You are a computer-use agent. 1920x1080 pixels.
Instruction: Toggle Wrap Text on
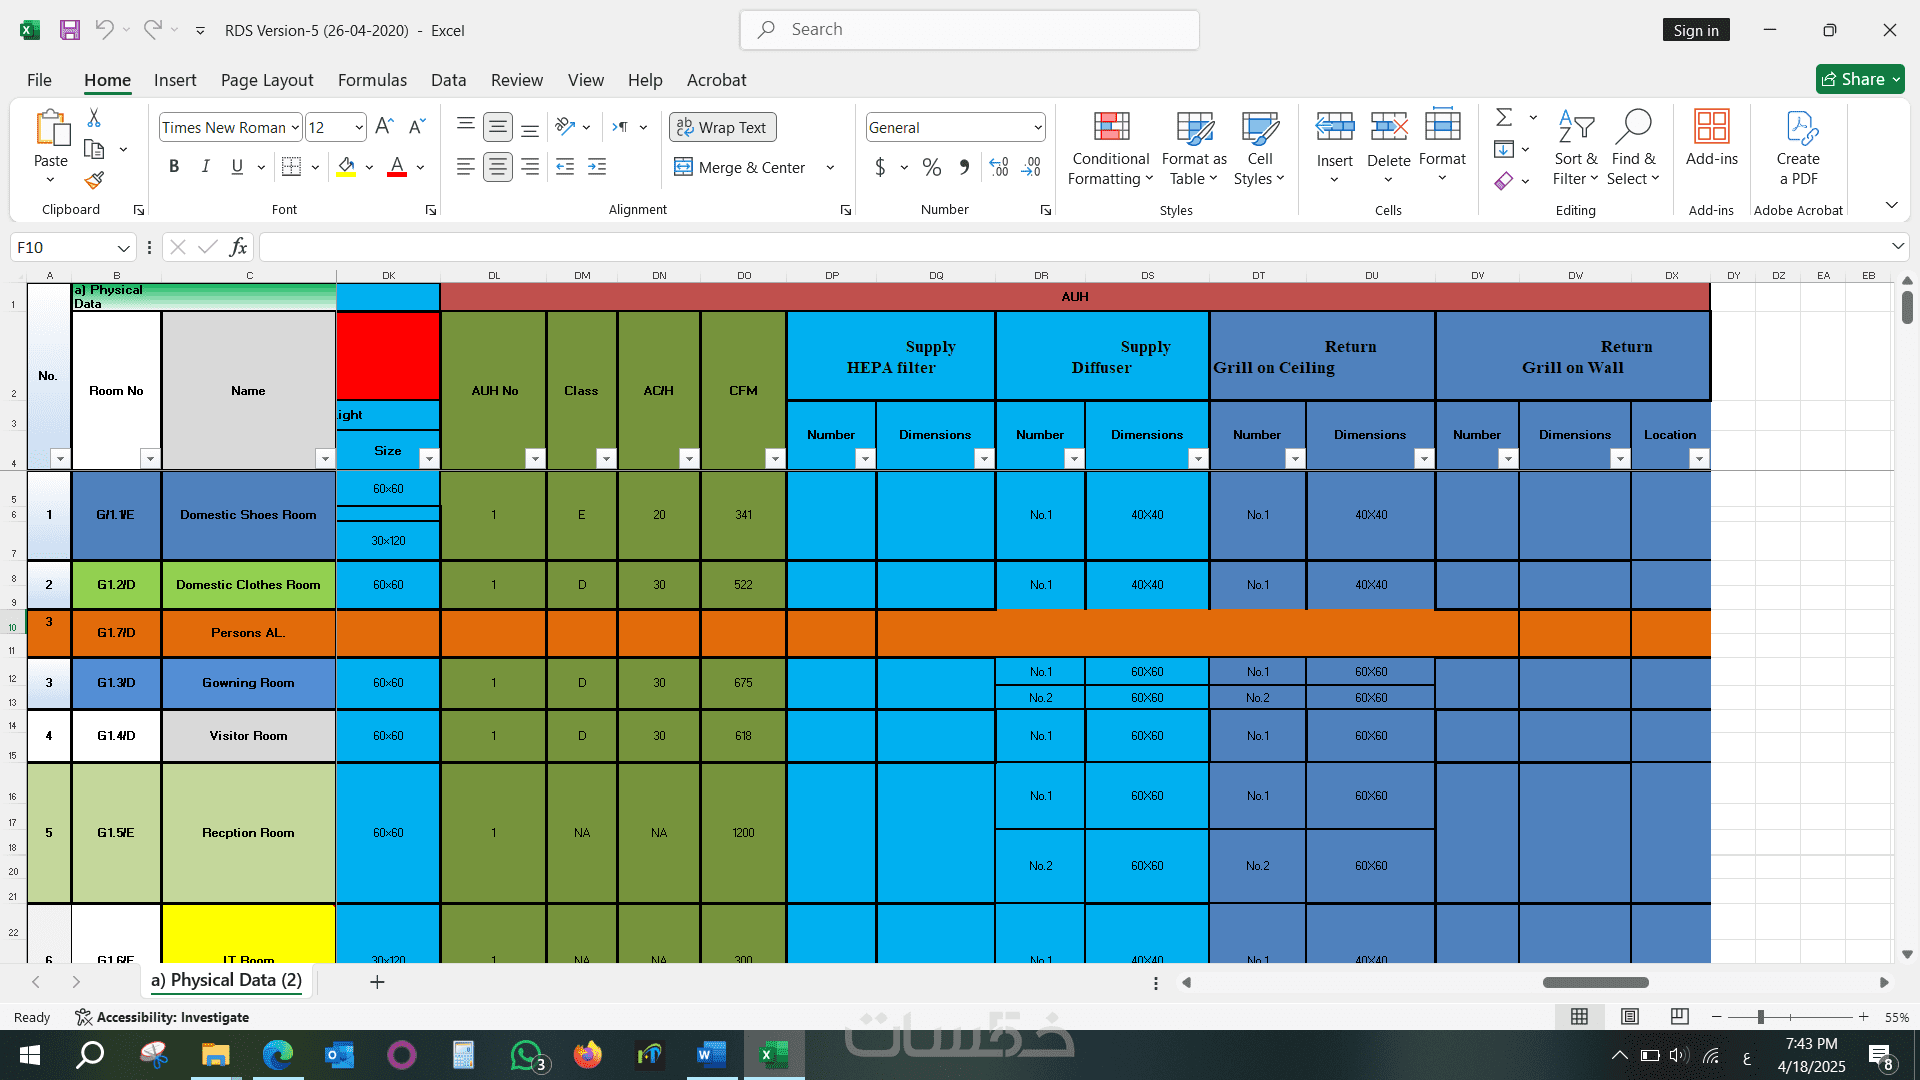(722, 127)
